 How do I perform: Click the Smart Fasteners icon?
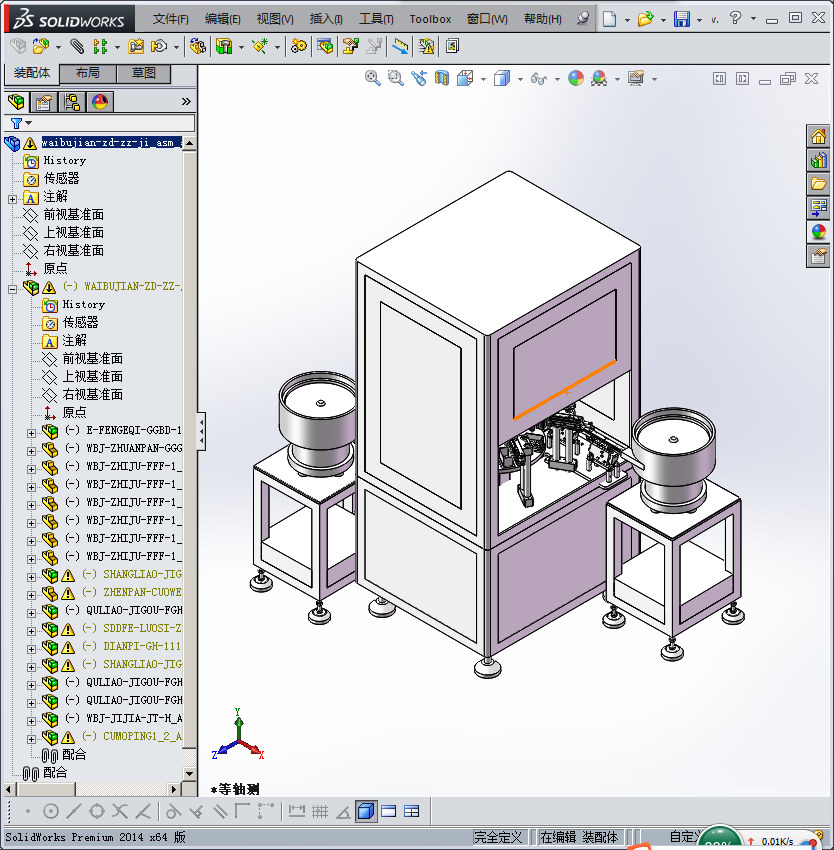coord(136,47)
